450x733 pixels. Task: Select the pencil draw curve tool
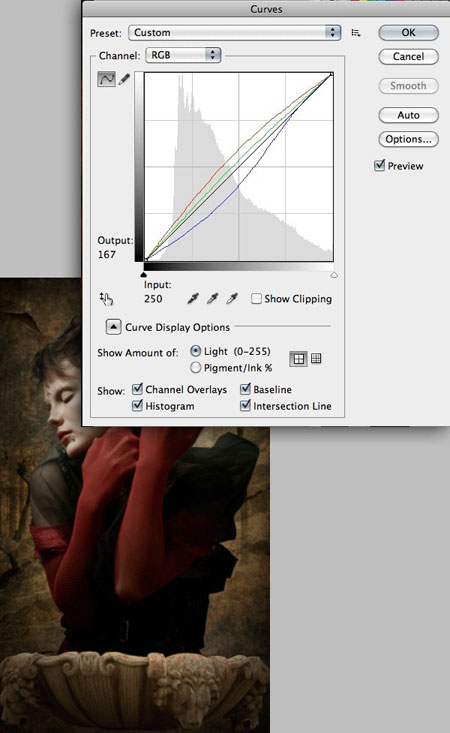pos(124,79)
